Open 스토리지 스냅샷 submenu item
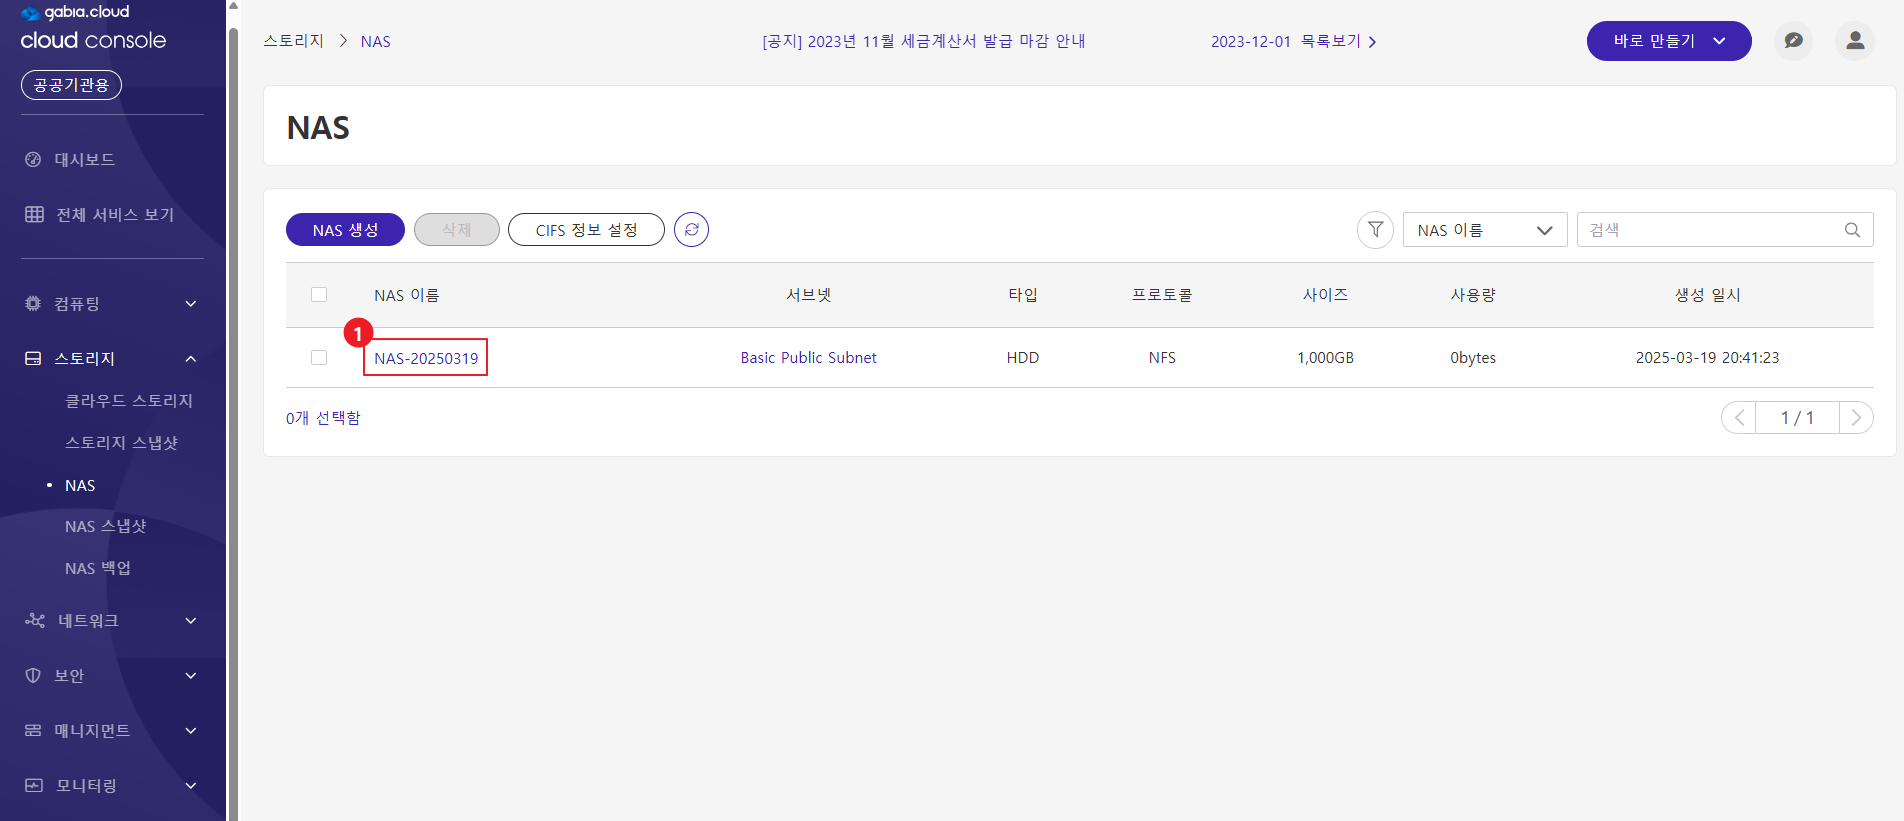The height and width of the screenshot is (821, 1904). pos(122,443)
